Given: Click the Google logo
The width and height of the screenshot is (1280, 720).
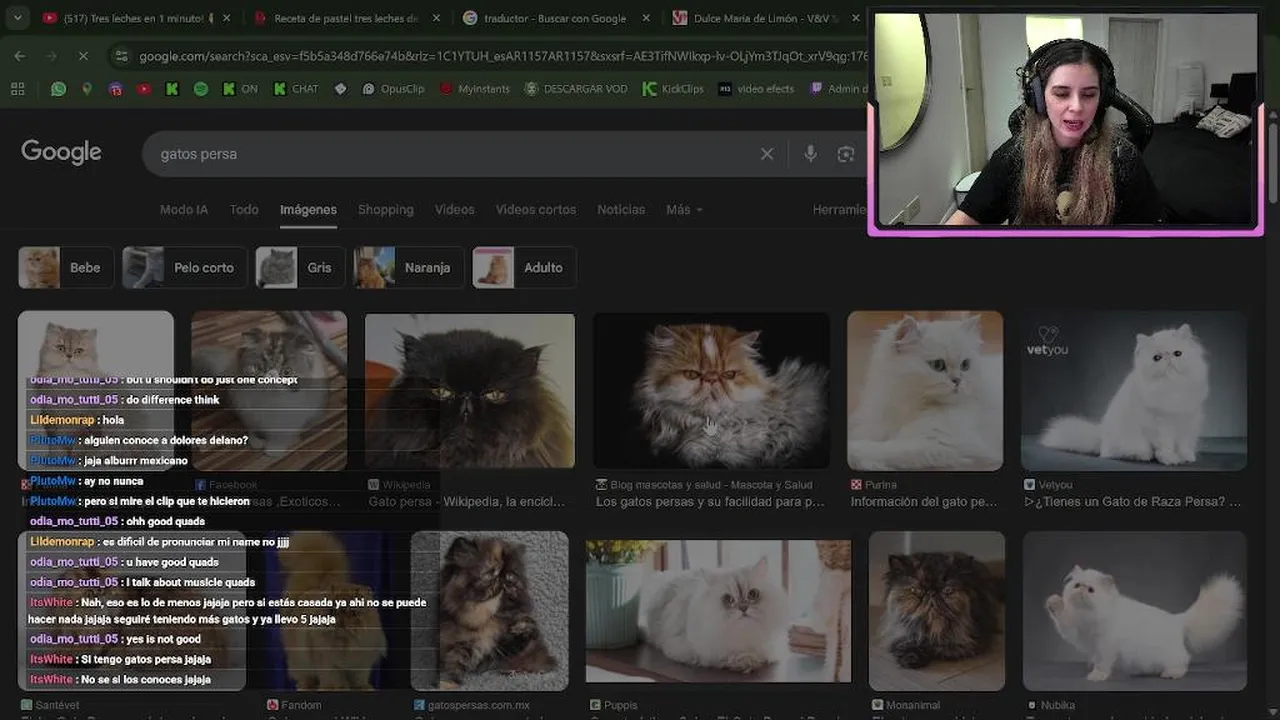Looking at the screenshot, I should [61, 152].
